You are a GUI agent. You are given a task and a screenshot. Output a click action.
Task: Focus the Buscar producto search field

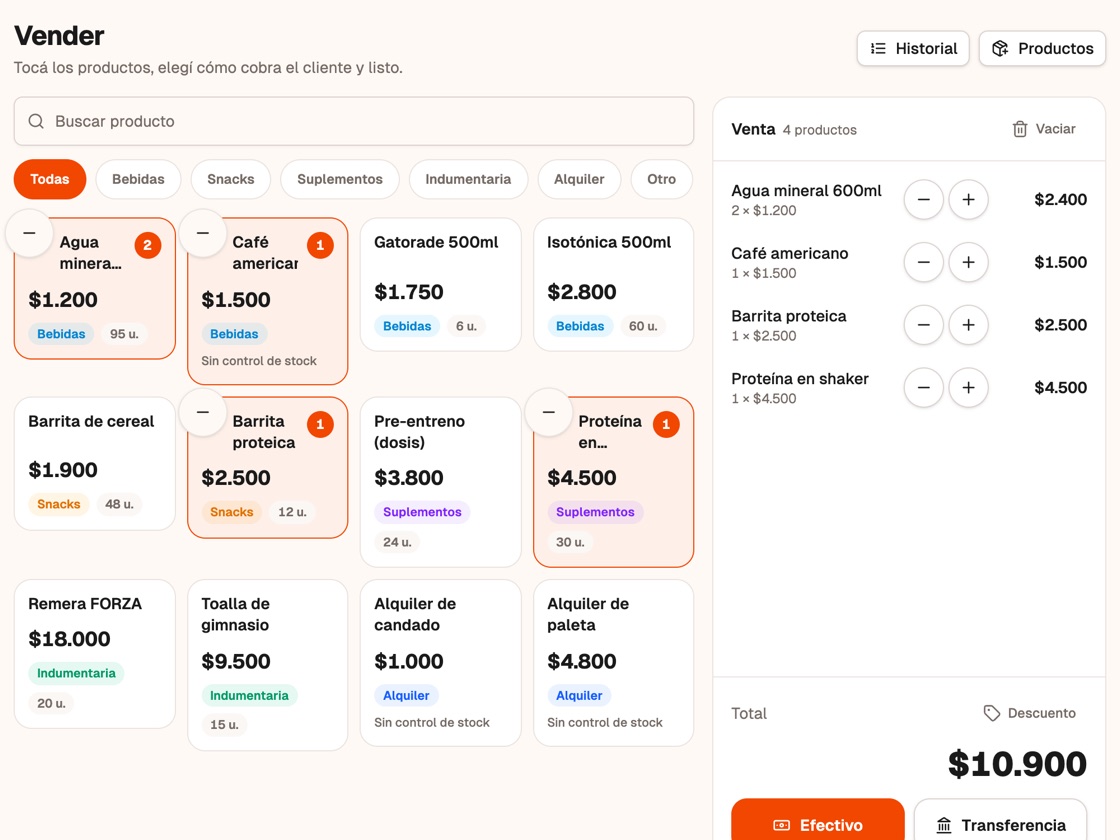pos(354,121)
